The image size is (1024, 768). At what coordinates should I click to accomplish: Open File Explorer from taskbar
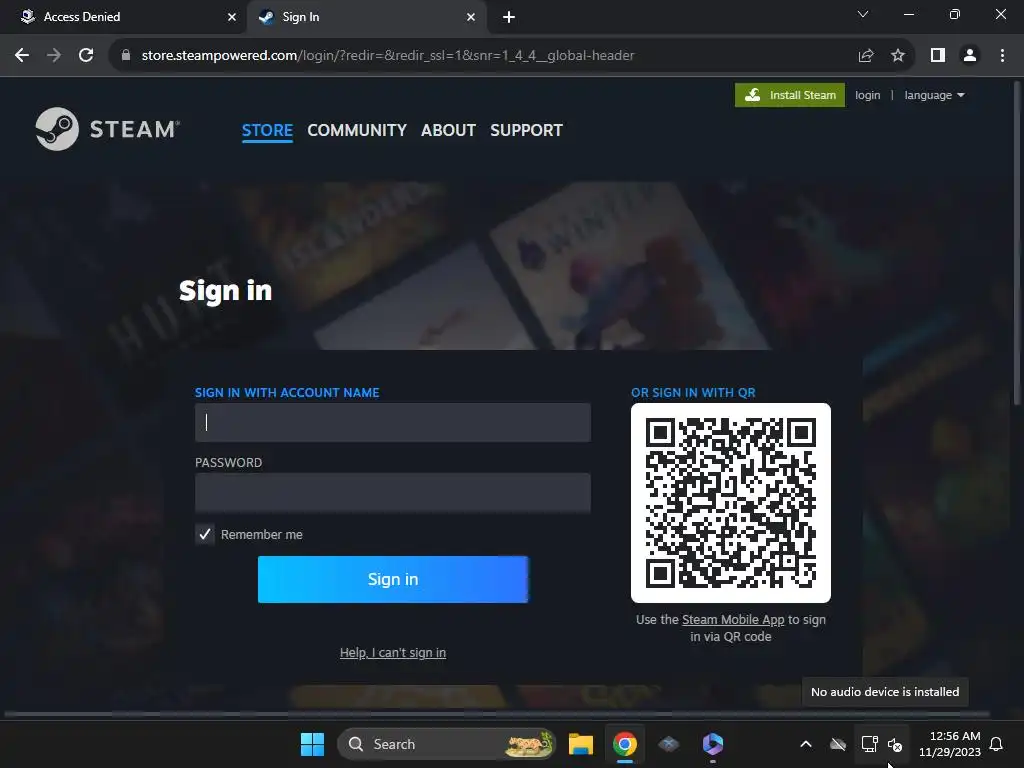tap(581, 744)
